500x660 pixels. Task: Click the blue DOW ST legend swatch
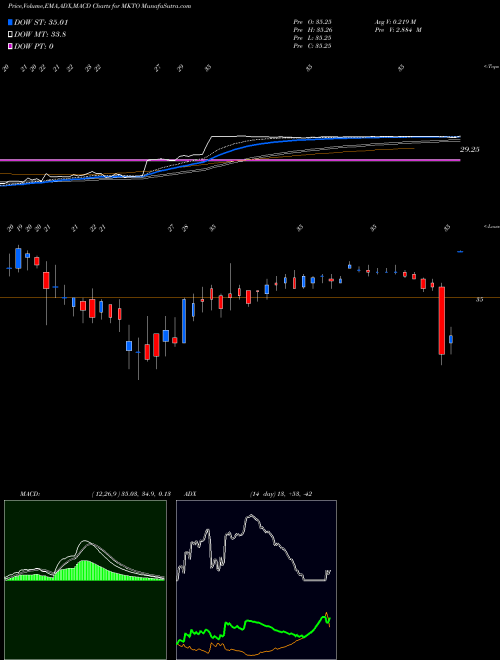[x=11, y=22]
